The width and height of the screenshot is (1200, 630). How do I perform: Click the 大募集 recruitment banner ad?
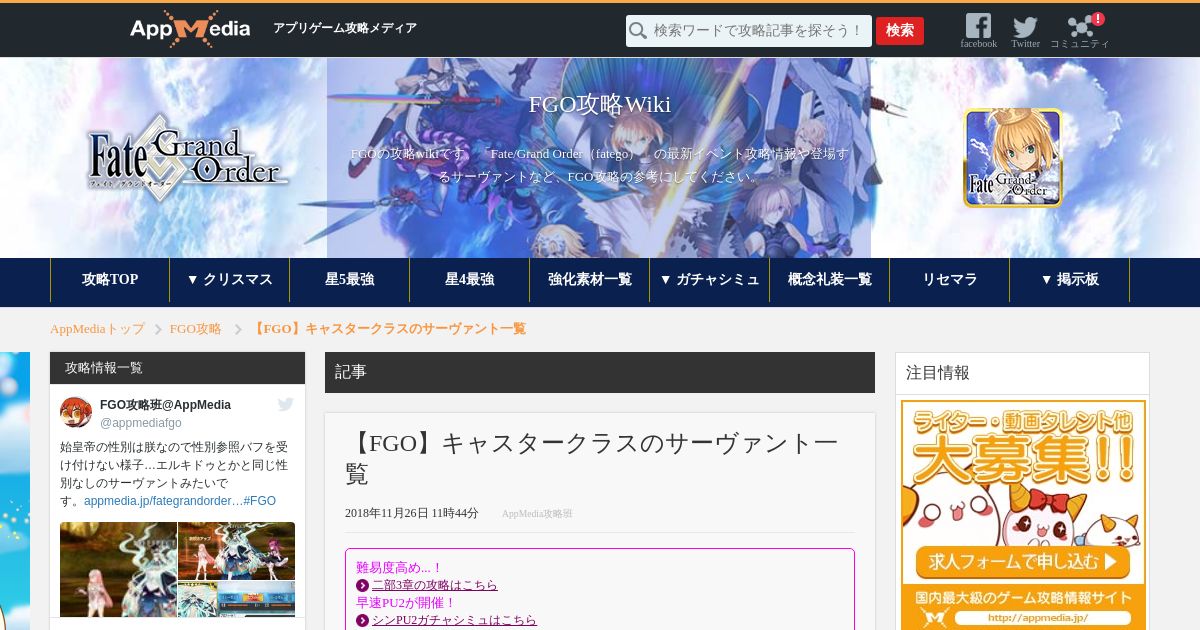pyautogui.click(x=1023, y=515)
